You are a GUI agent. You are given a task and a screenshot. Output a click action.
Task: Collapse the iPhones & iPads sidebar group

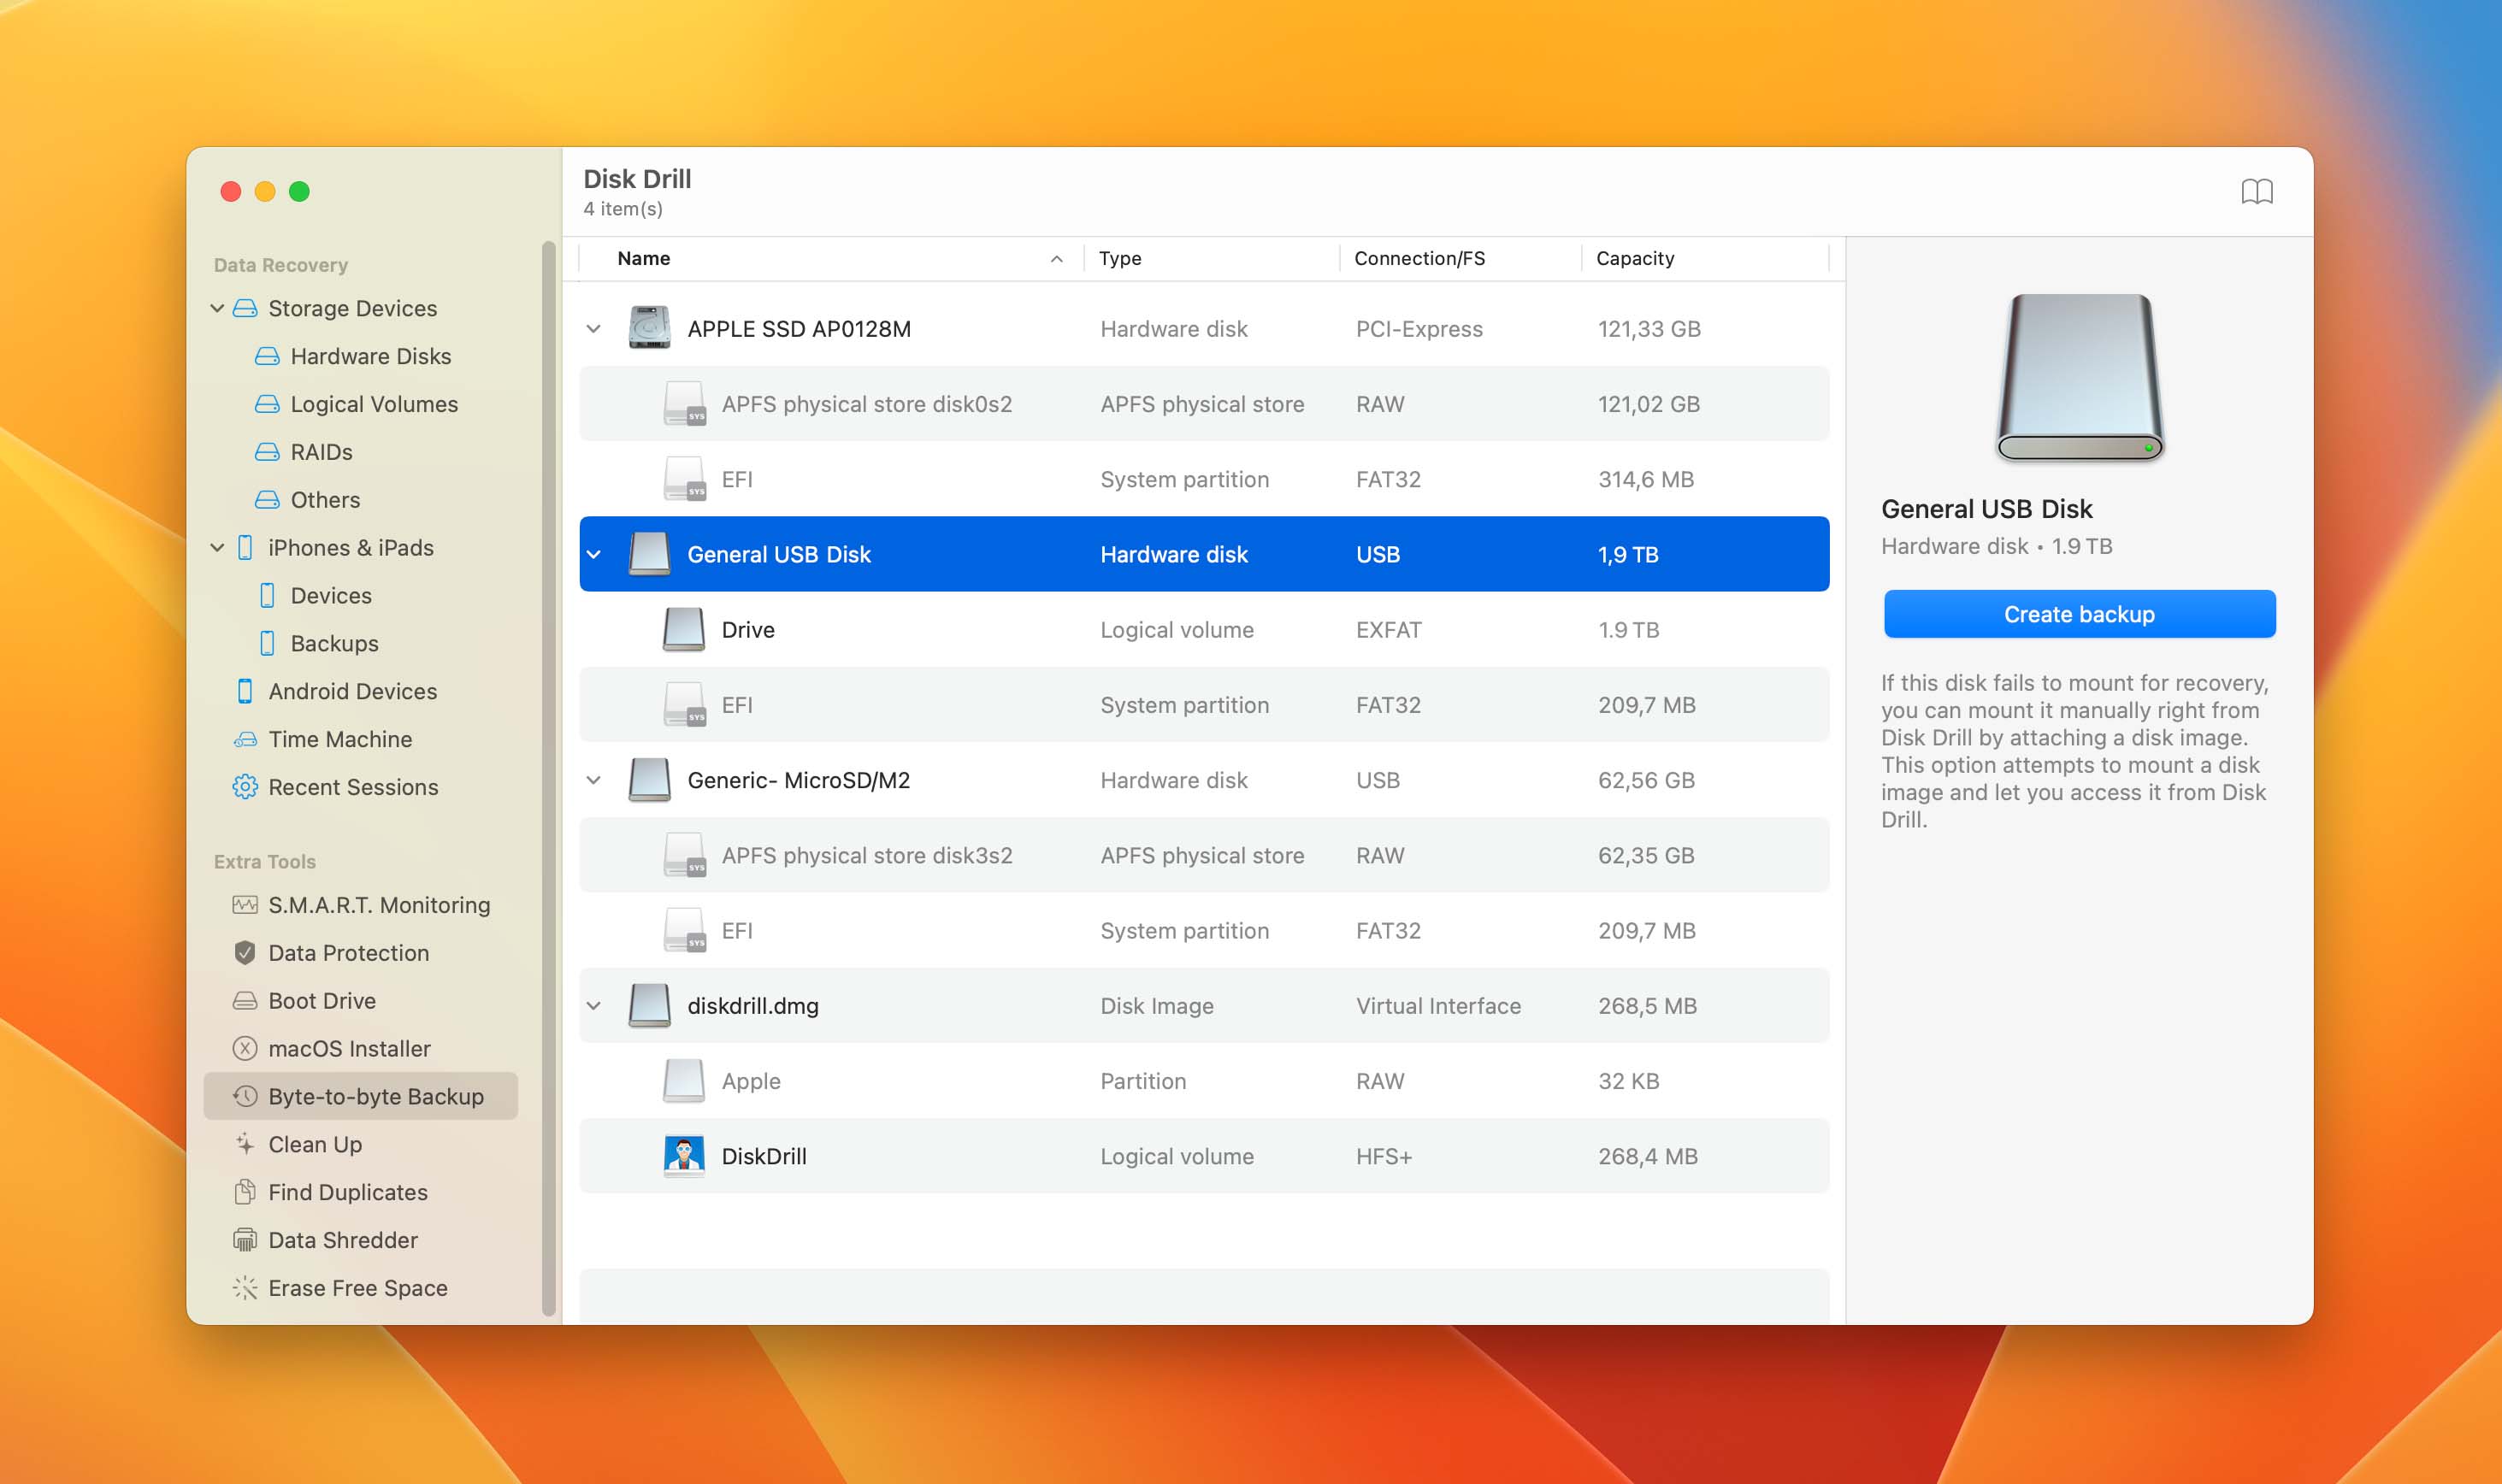pos(217,548)
